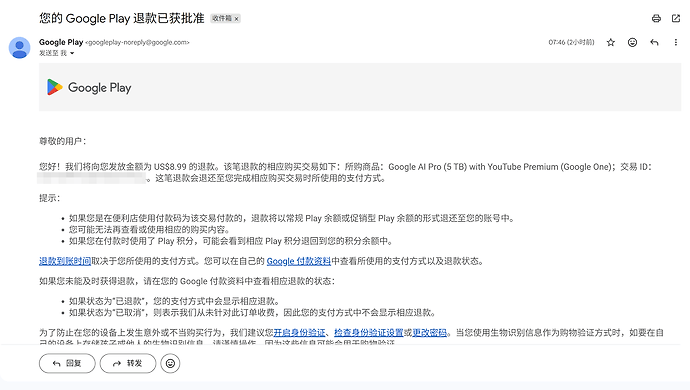
Task: Open the 退款到账时间 link
Action: [x=65, y=261]
